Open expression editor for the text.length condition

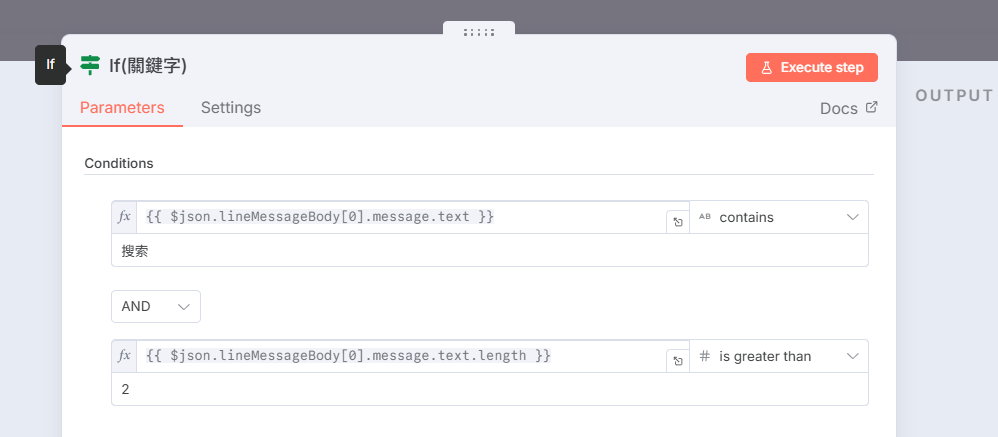[x=678, y=361]
